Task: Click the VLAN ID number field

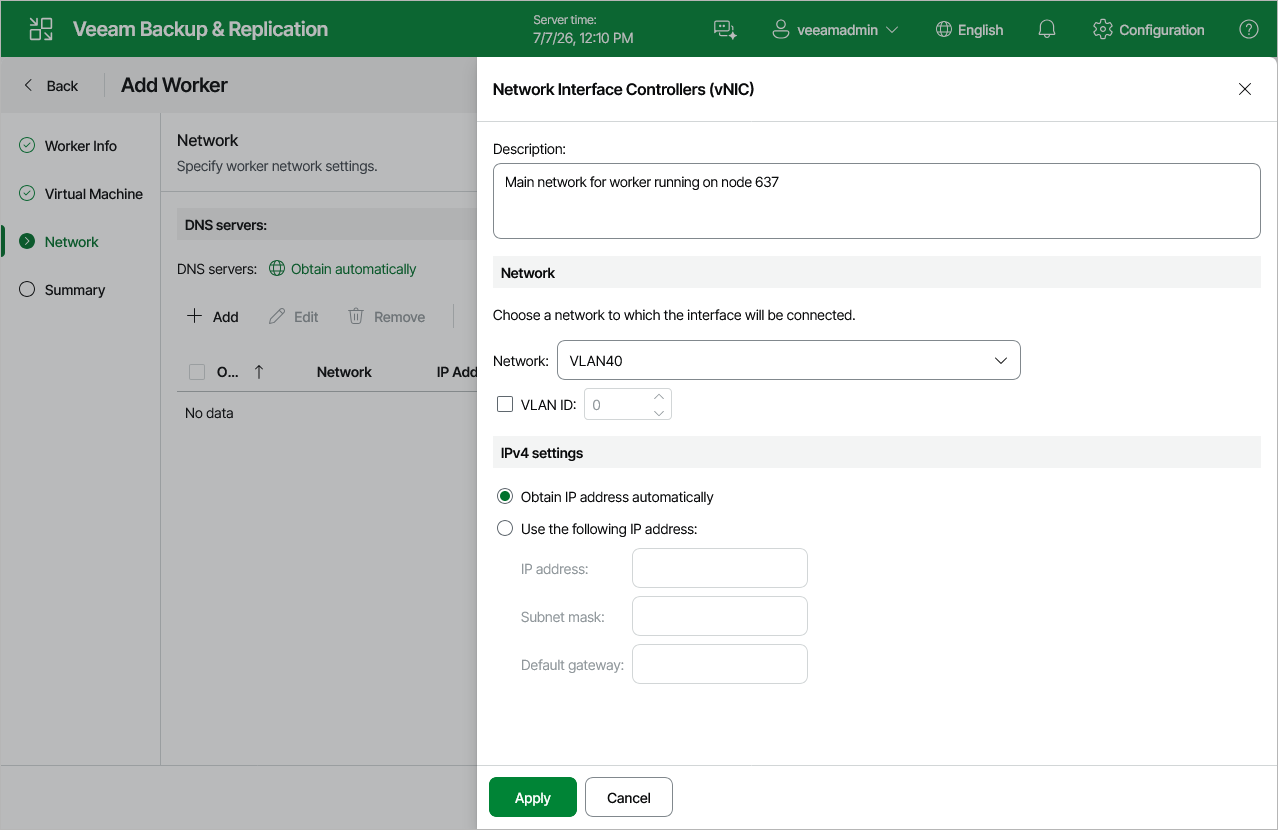Action: point(628,404)
